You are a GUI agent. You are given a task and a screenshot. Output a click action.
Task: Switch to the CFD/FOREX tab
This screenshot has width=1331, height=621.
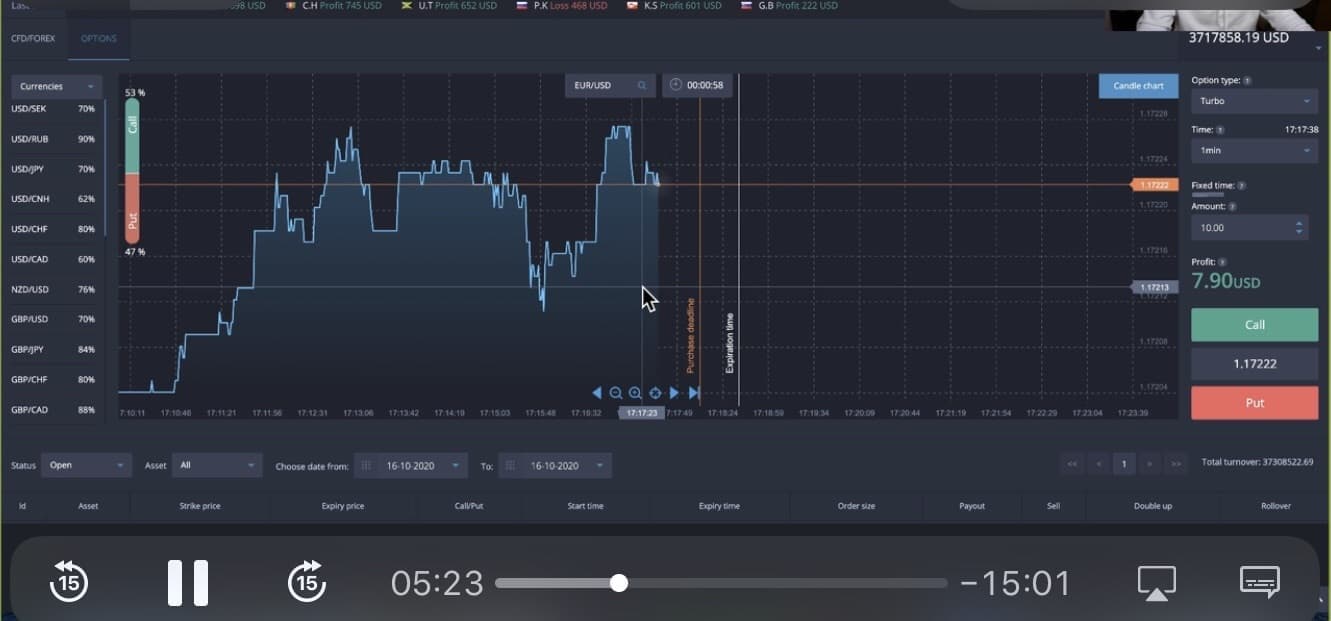point(33,39)
